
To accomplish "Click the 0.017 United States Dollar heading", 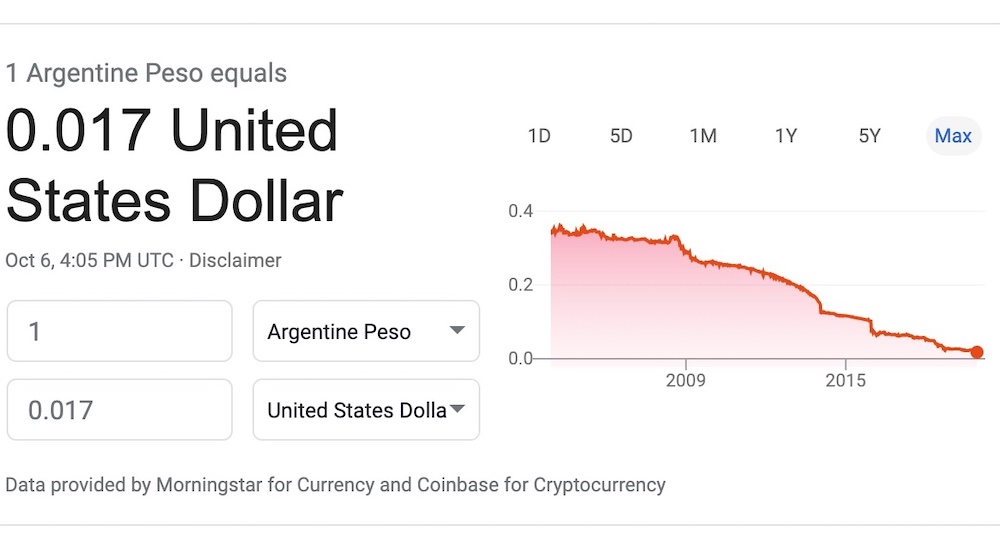I will pyautogui.click(x=174, y=166).
